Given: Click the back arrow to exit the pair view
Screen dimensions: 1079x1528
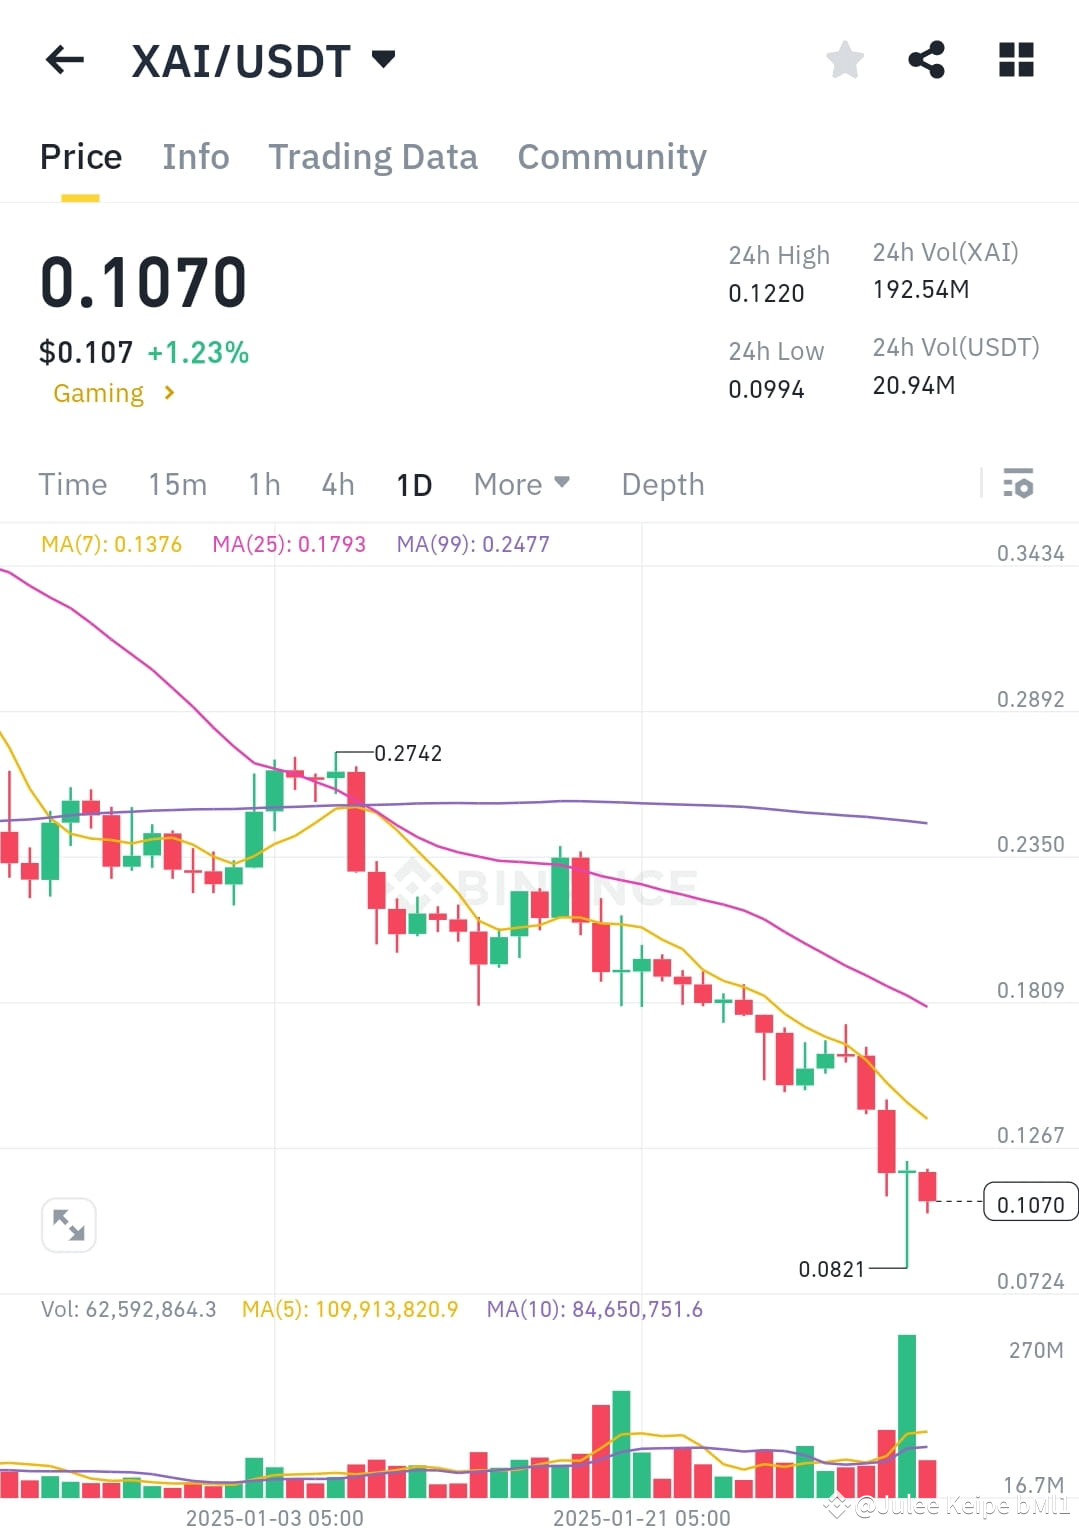Looking at the screenshot, I should pyautogui.click(x=64, y=60).
